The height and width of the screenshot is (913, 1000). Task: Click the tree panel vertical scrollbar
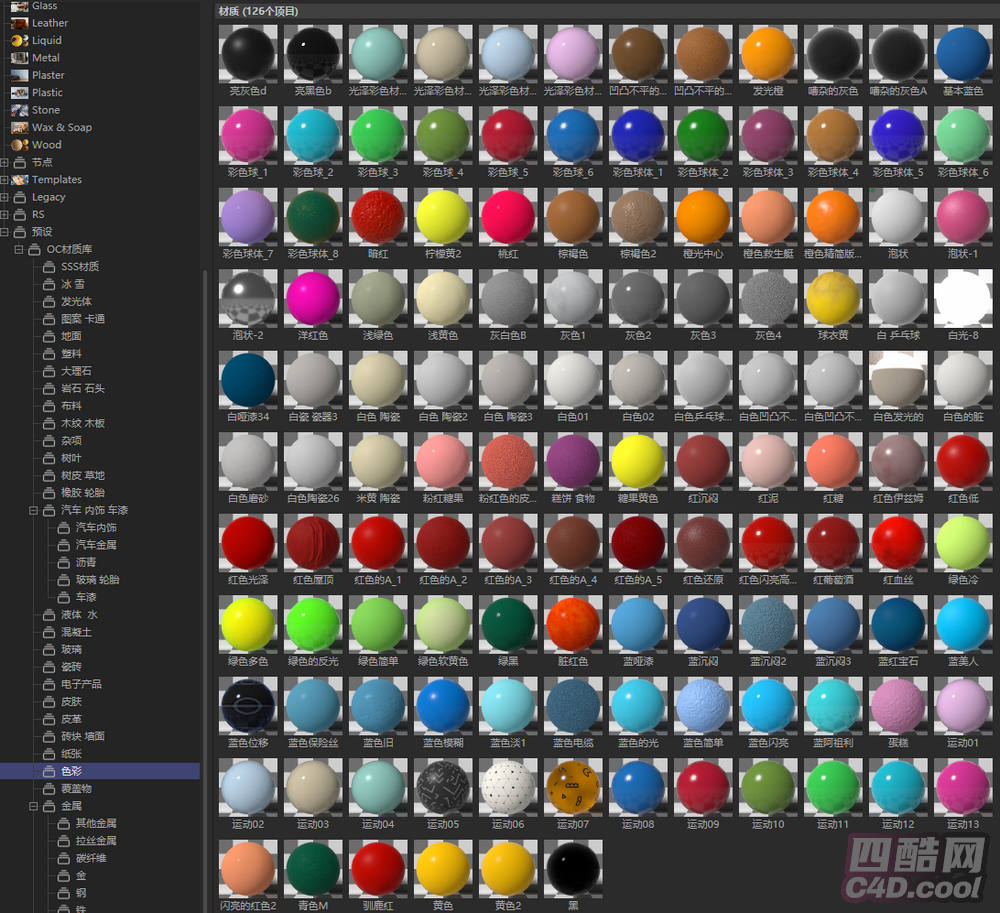coord(205,500)
